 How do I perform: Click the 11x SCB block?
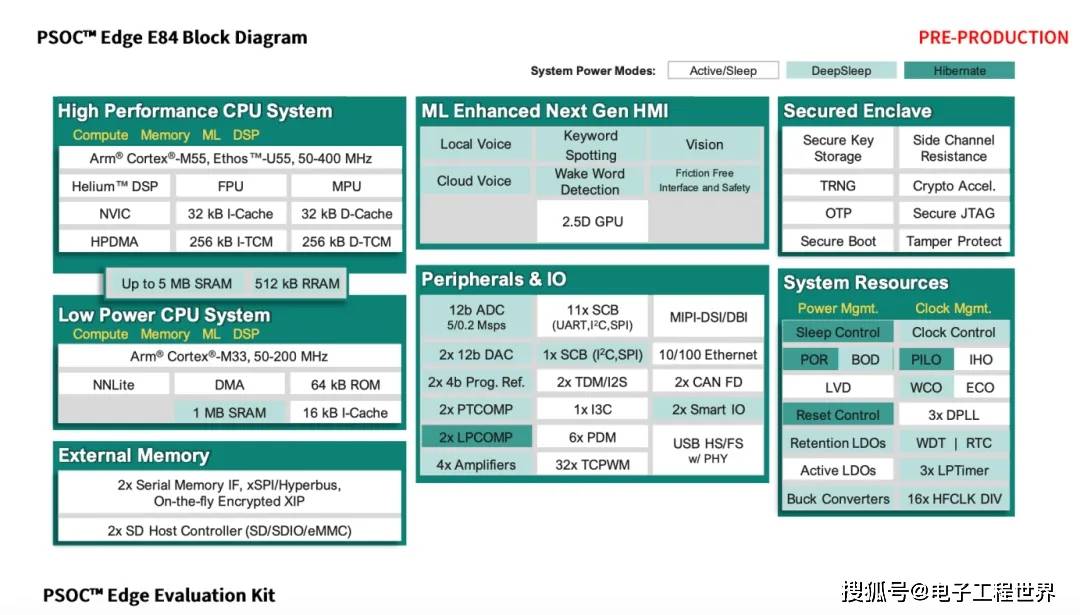tap(592, 317)
